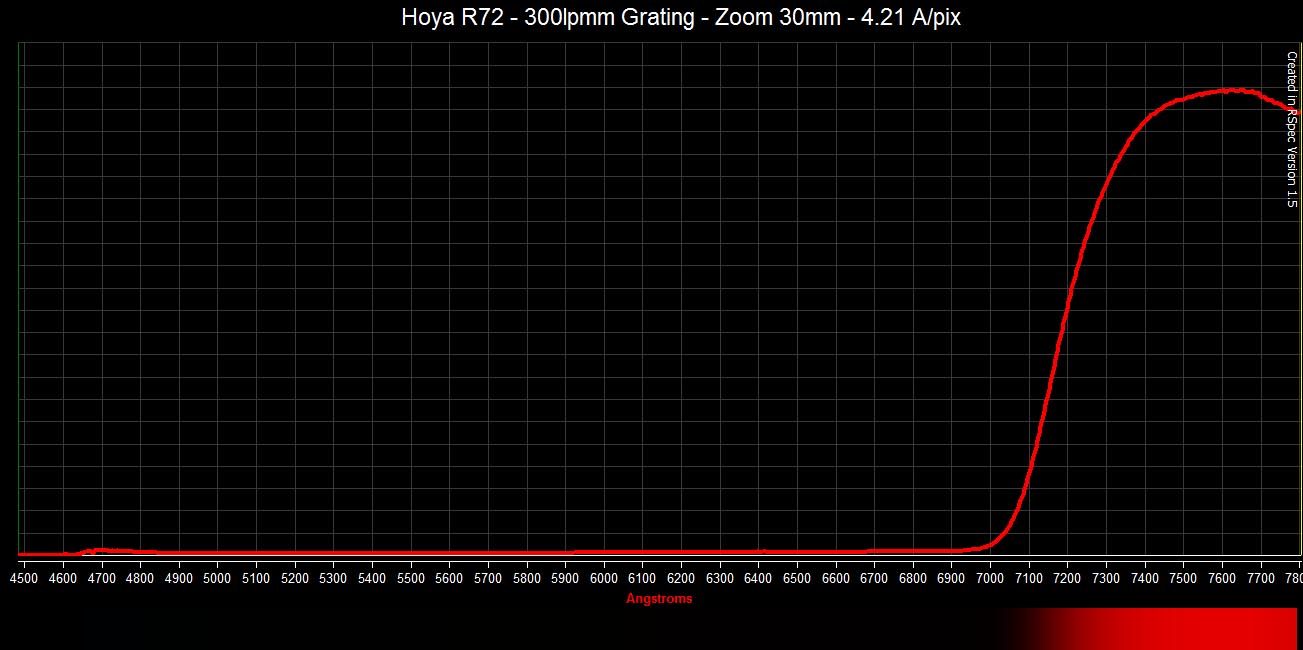Click the 4500 tick label on x-axis

(x=24, y=578)
